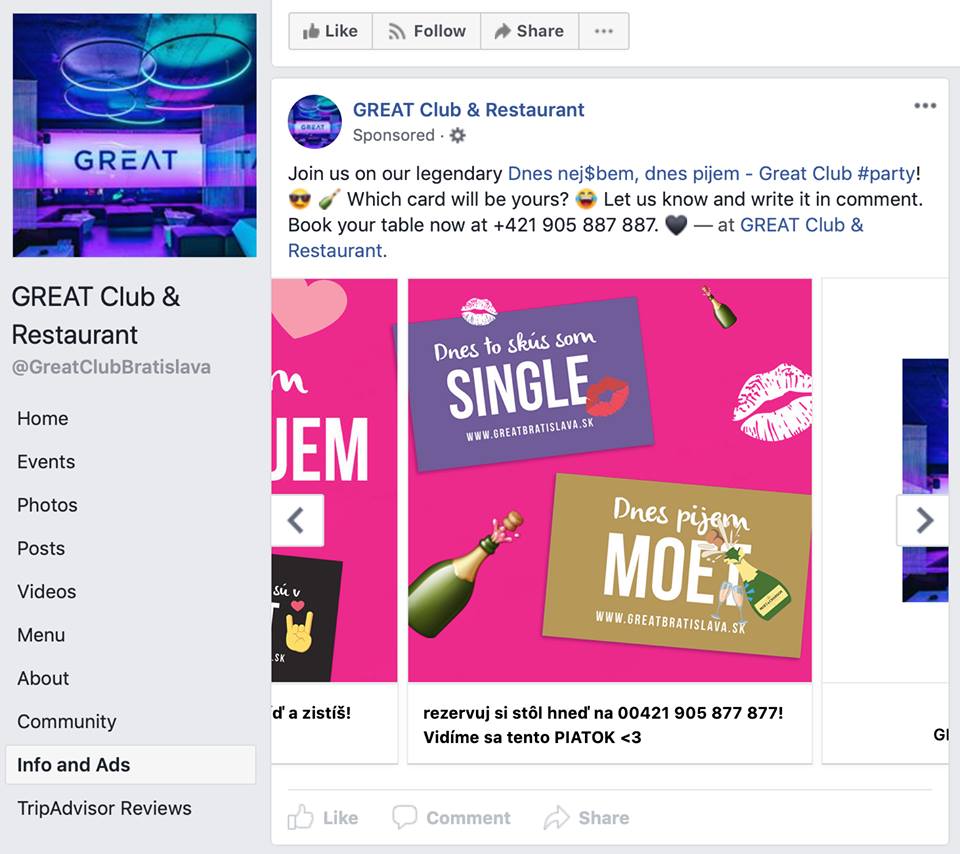The height and width of the screenshot is (854, 960).
Task: Follow the page via Follow button
Action: pyautogui.click(x=427, y=31)
